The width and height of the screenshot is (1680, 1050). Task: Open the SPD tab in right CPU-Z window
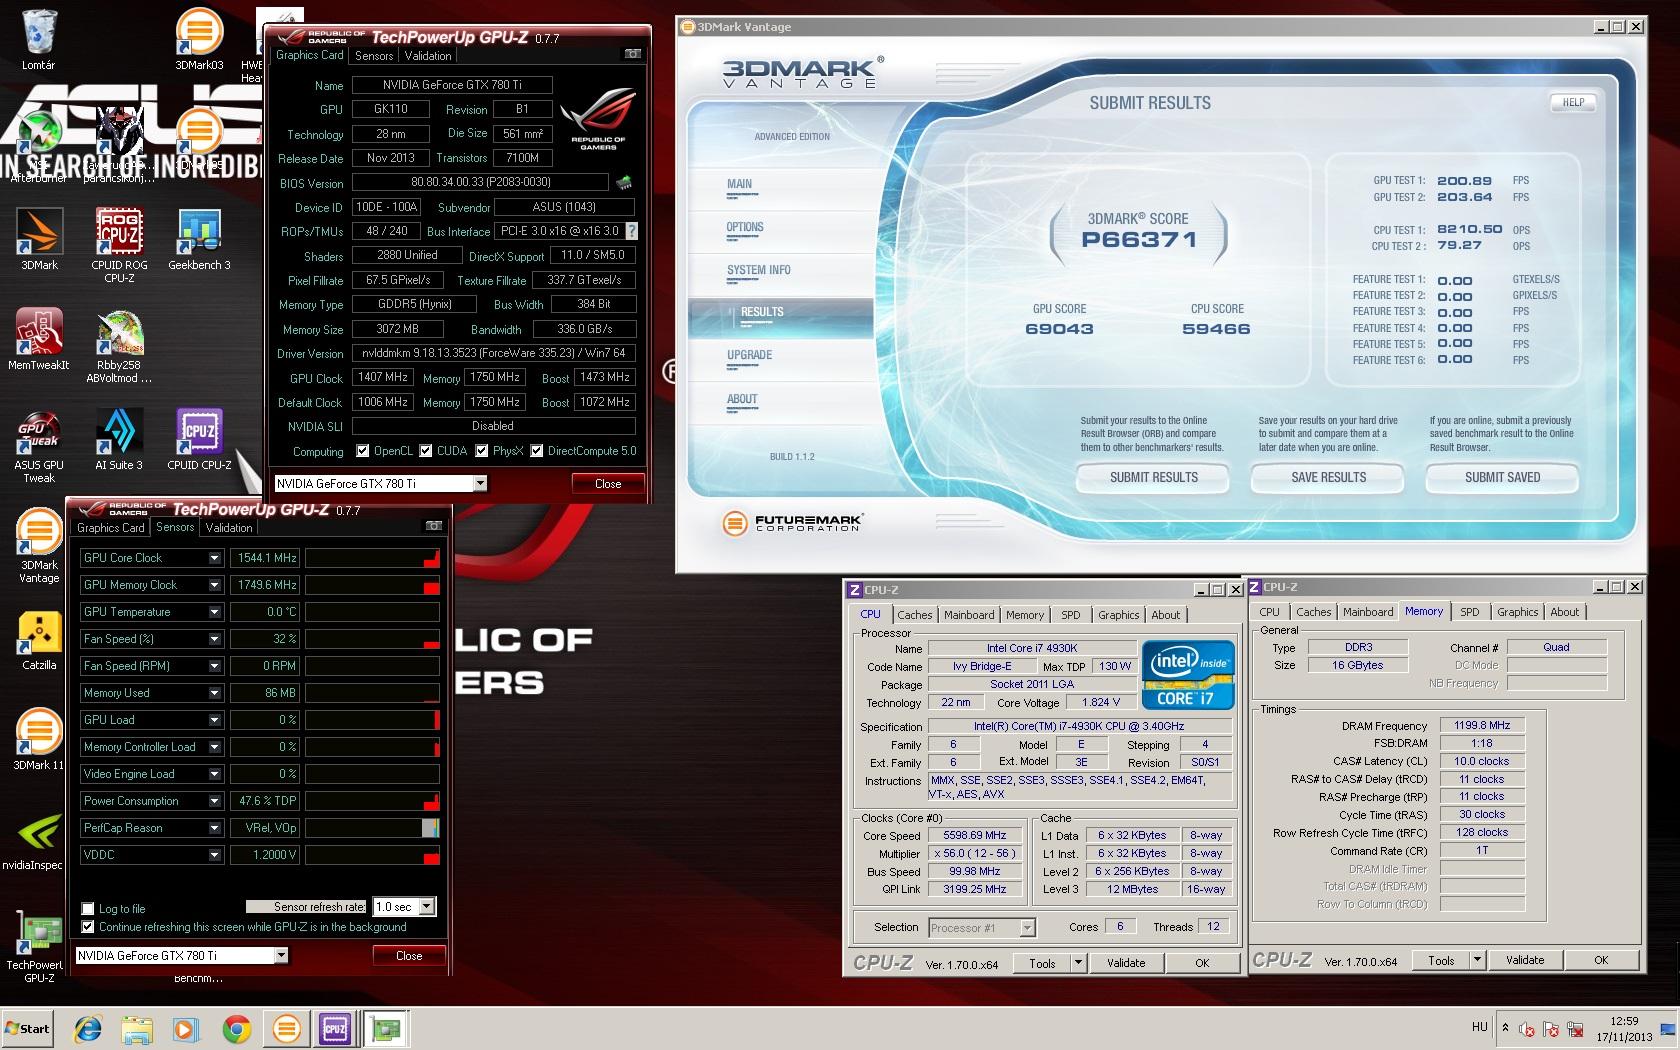pyautogui.click(x=1469, y=612)
